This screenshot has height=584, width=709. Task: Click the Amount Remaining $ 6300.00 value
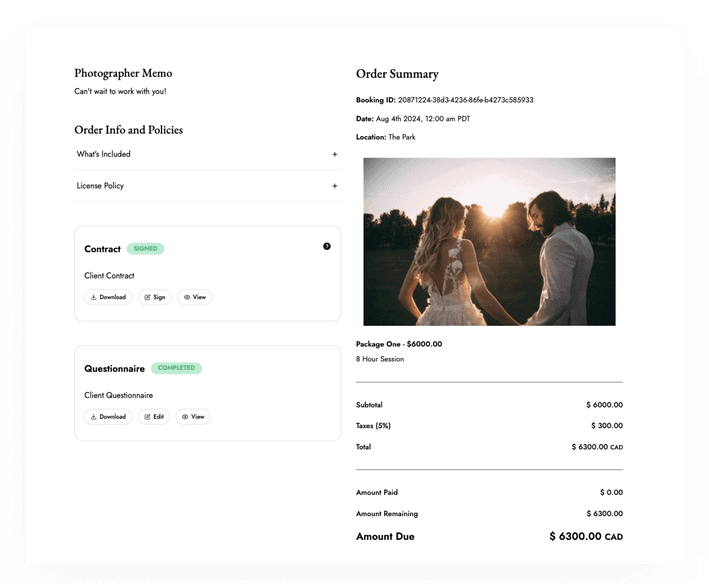(605, 513)
